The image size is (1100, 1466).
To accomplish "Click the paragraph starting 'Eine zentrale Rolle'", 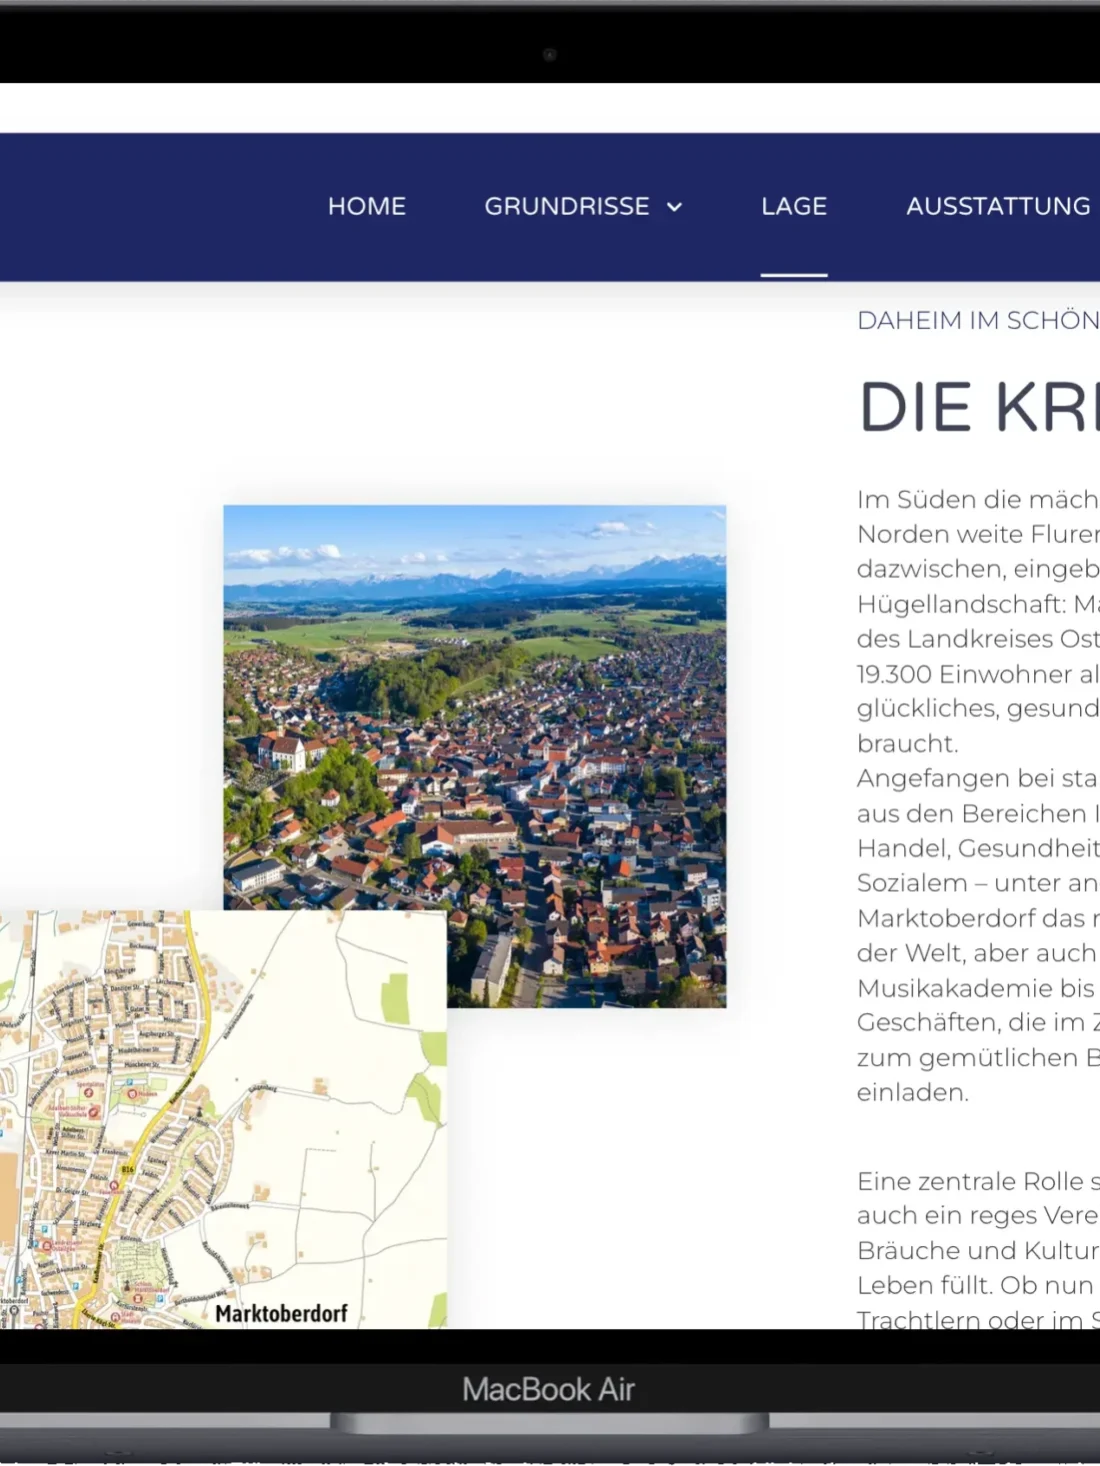I will point(977,1250).
